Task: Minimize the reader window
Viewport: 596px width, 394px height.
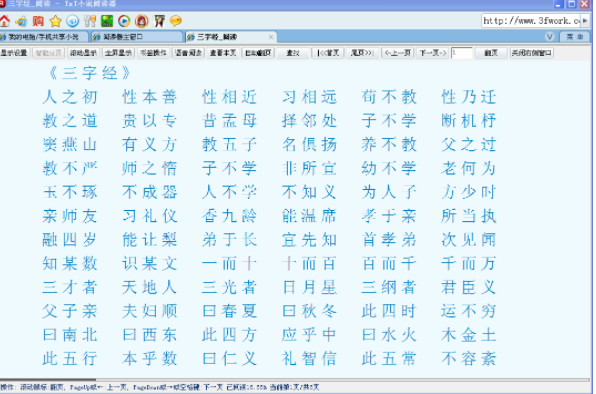Action: coord(558,4)
